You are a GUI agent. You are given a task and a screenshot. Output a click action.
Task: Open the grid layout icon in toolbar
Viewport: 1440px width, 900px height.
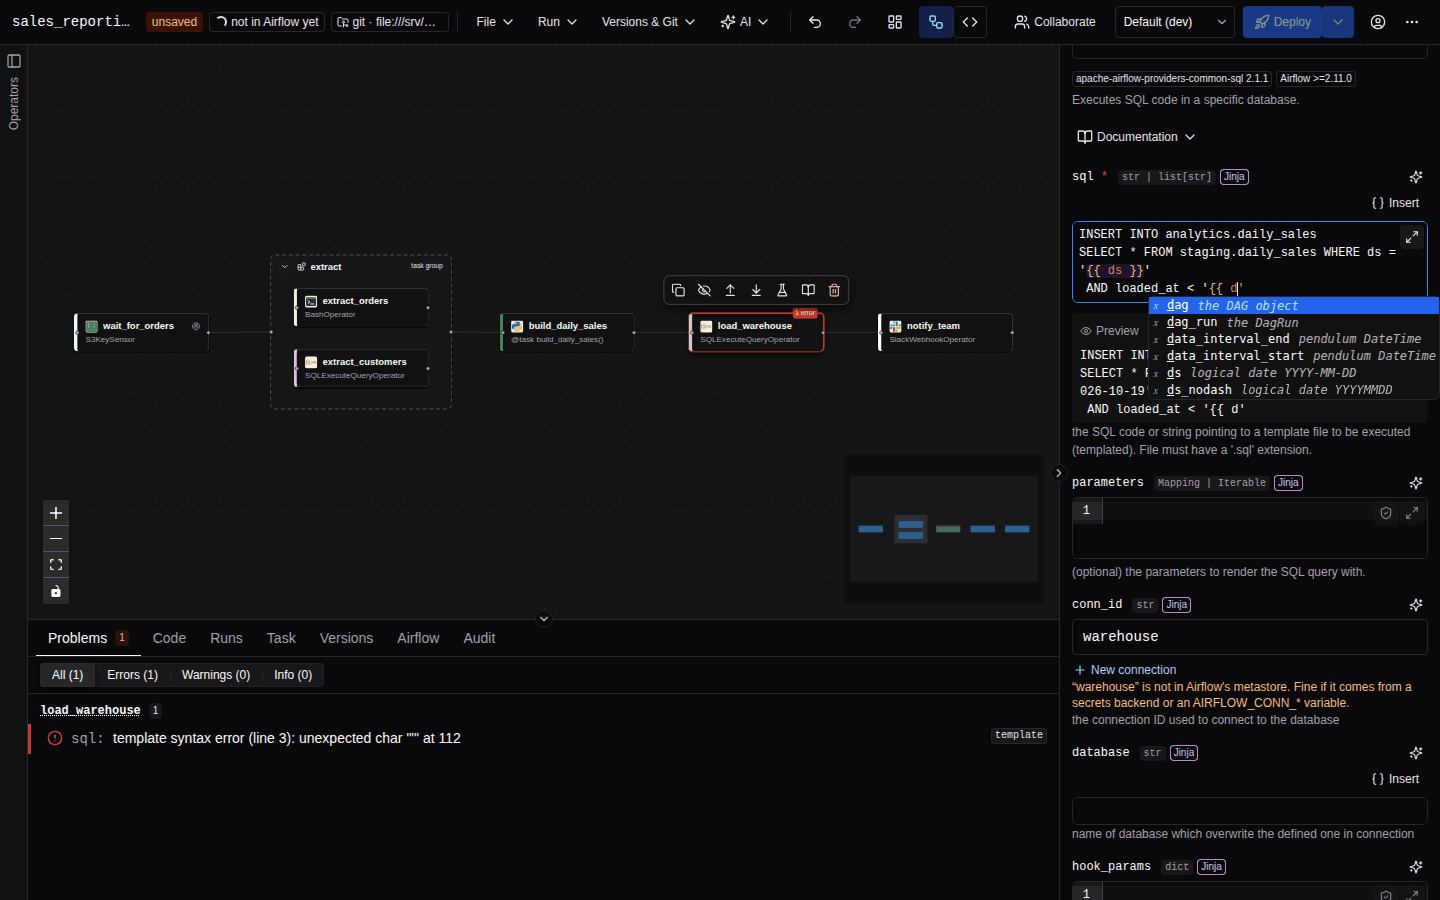(895, 22)
